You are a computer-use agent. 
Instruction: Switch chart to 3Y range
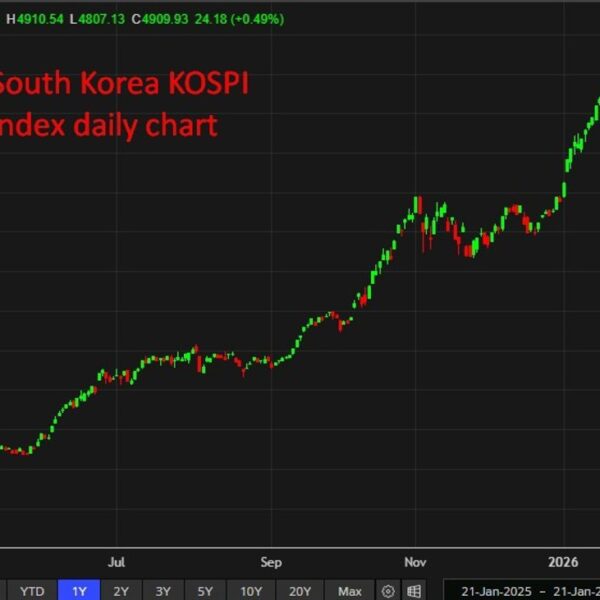[163, 591]
